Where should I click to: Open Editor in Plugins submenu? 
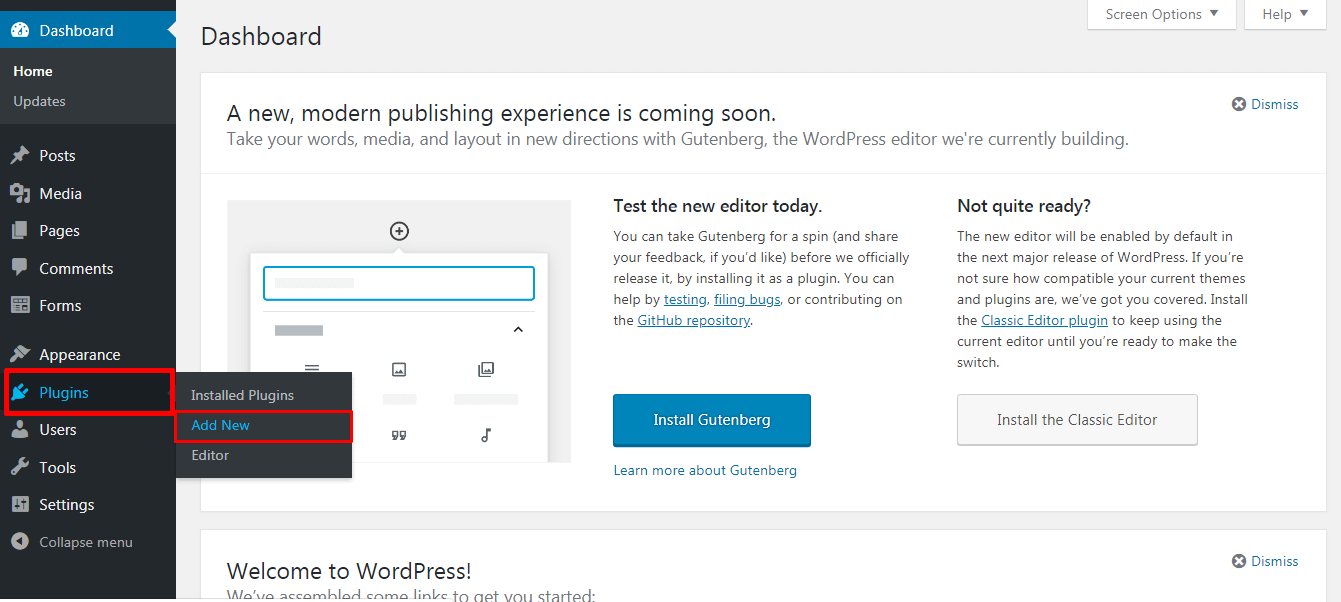tap(210, 455)
